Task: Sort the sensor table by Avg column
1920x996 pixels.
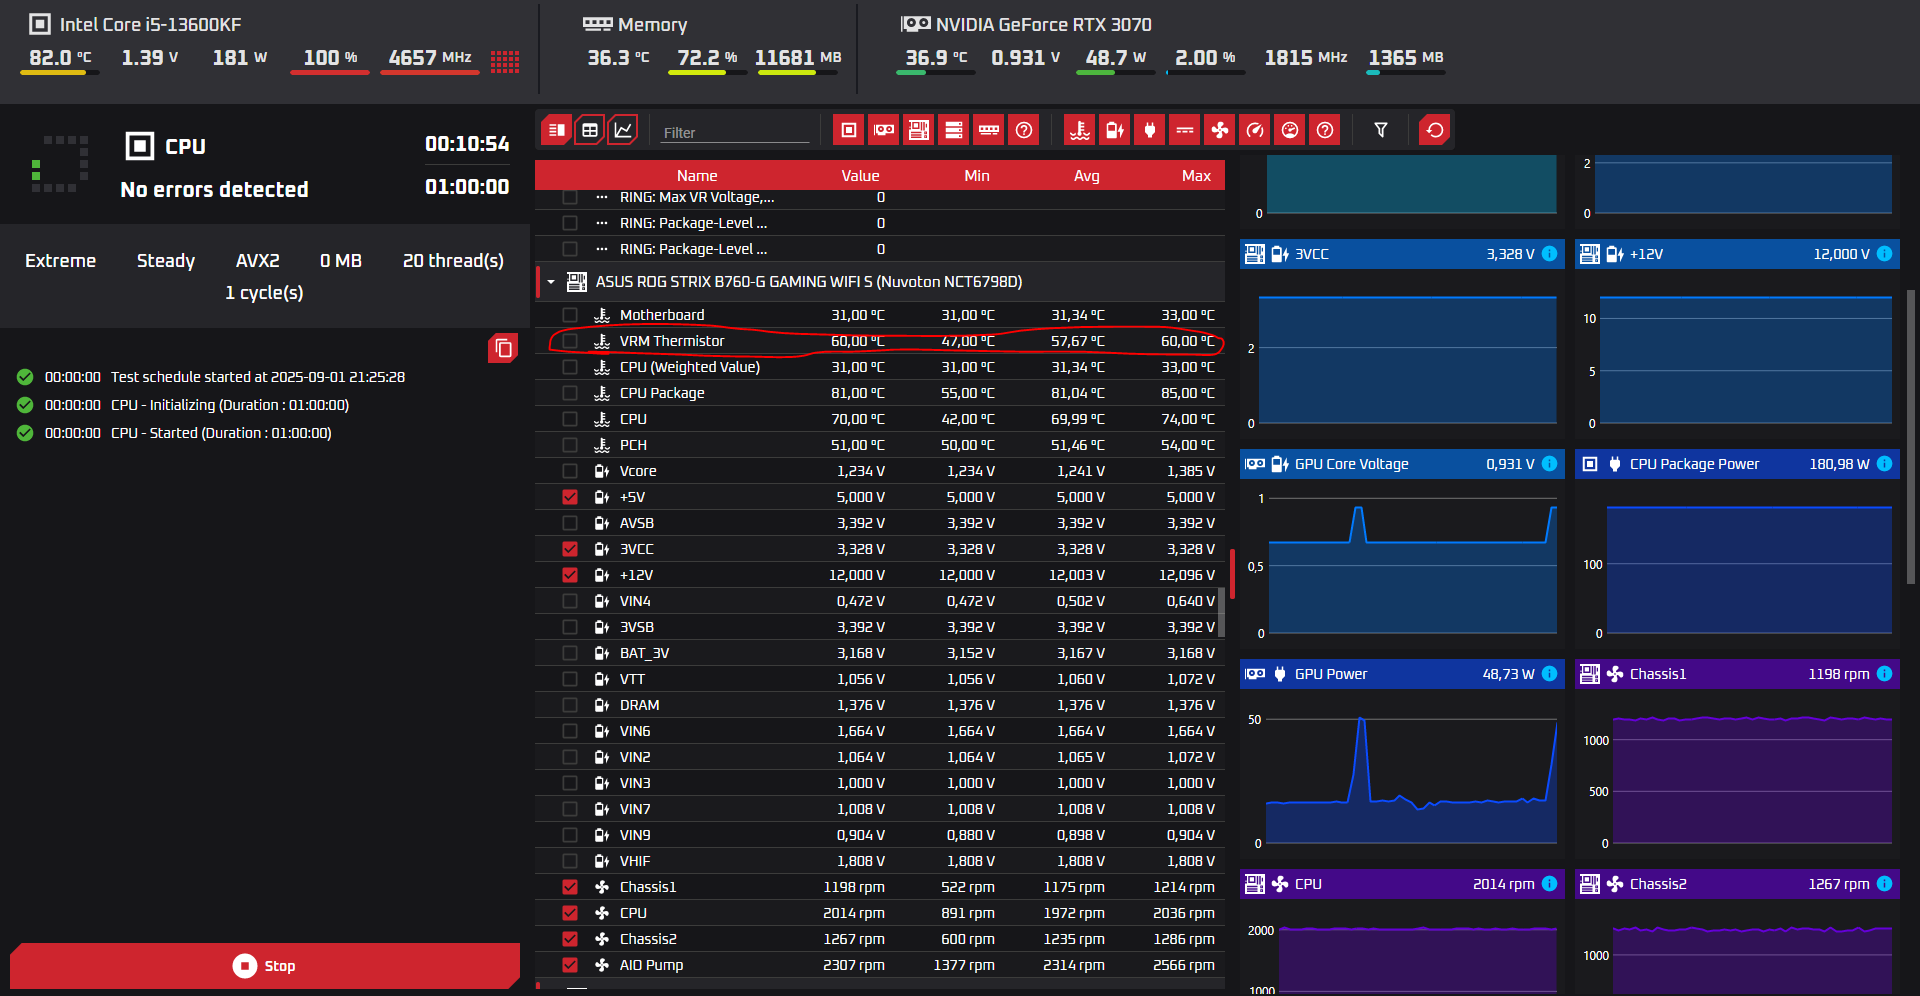Action: (x=1087, y=176)
